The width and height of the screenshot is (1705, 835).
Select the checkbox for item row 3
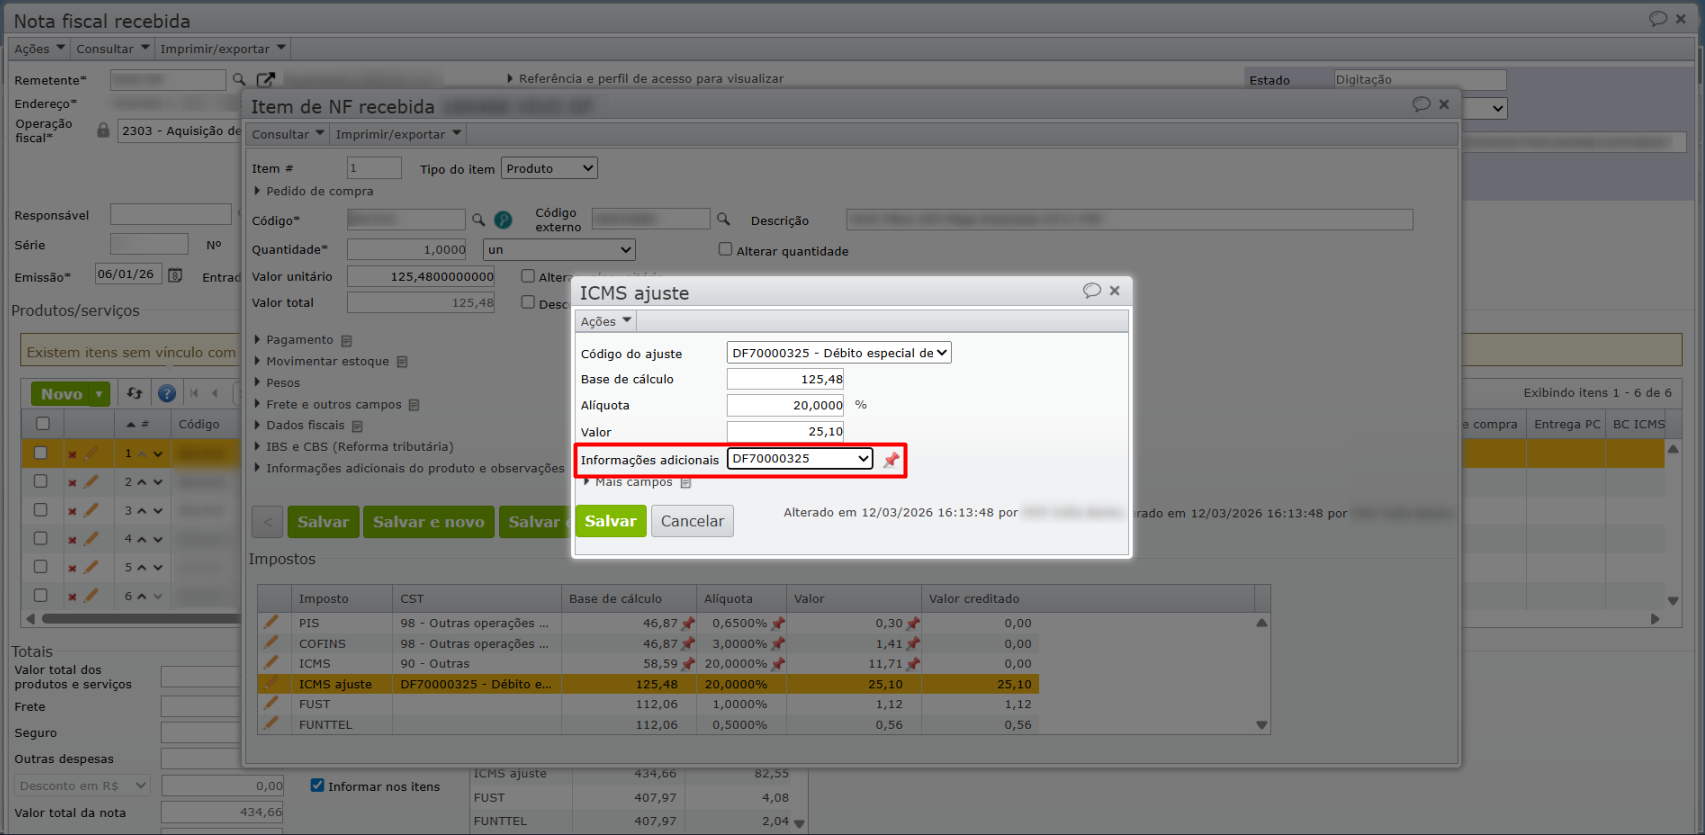coord(41,510)
